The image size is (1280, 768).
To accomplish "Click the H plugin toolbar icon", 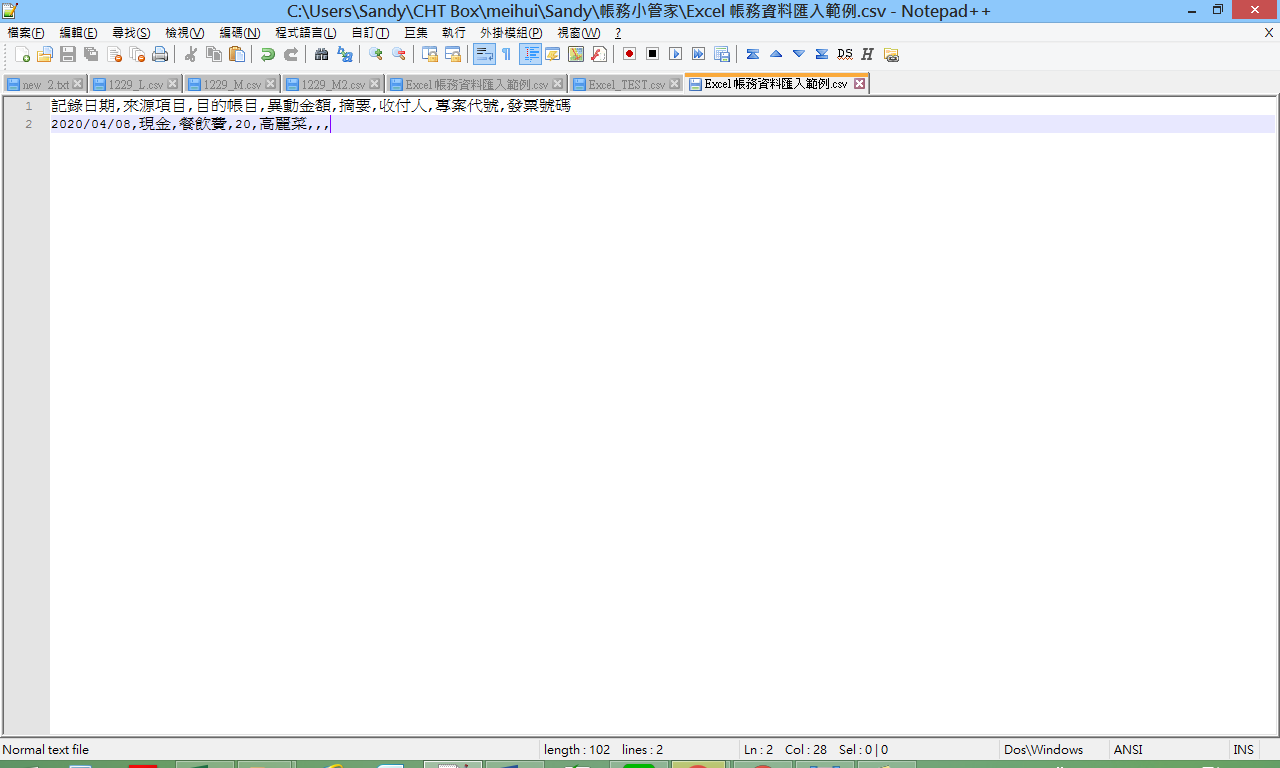I will pyautogui.click(x=867, y=54).
